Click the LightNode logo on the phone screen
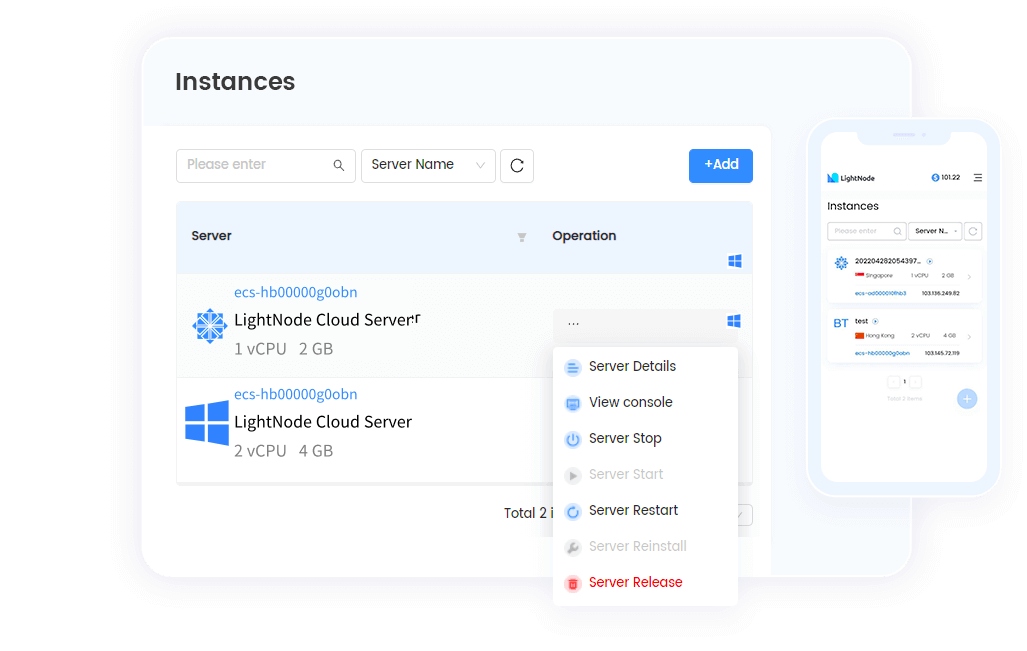 coord(851,178)
